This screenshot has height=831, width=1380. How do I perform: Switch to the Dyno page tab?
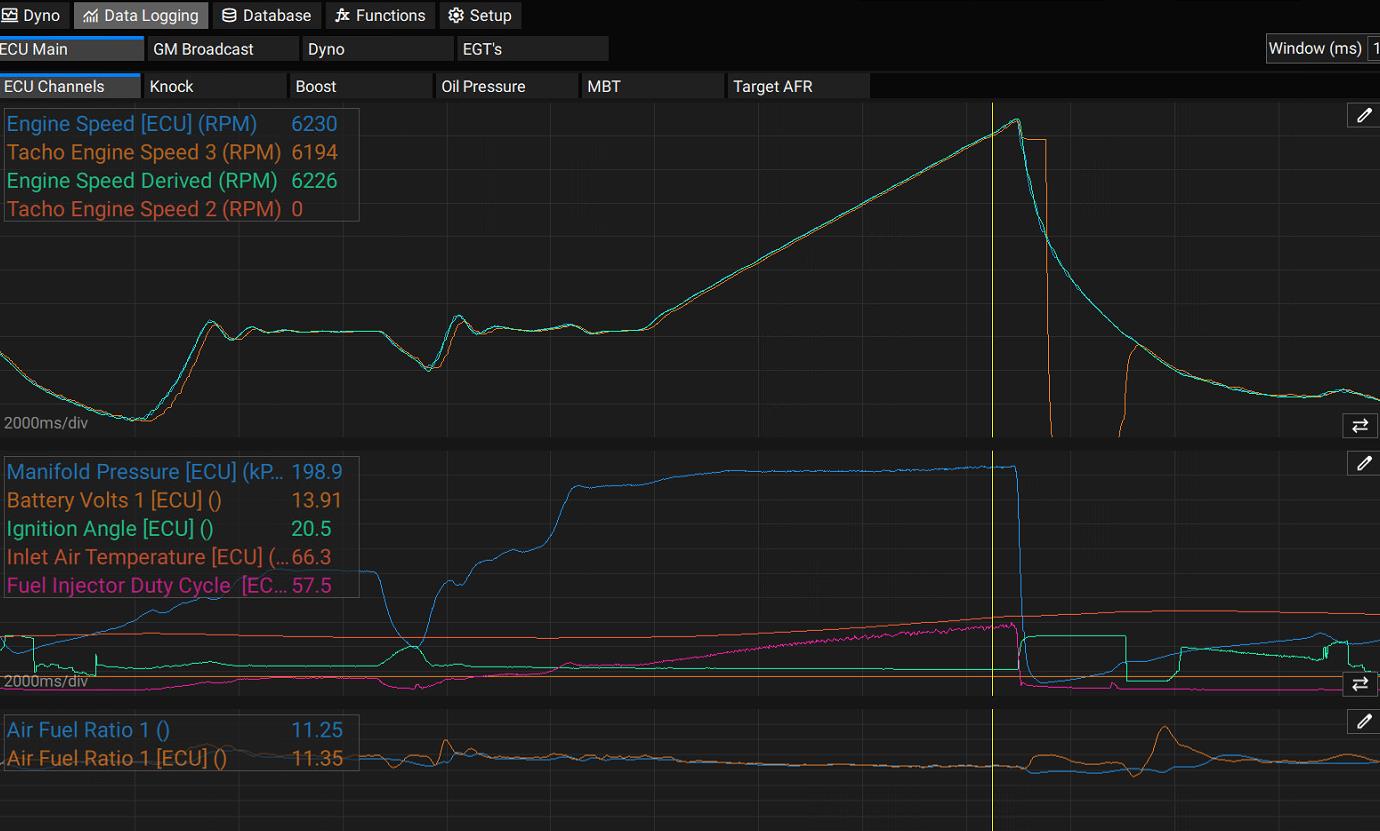[378, 49]
